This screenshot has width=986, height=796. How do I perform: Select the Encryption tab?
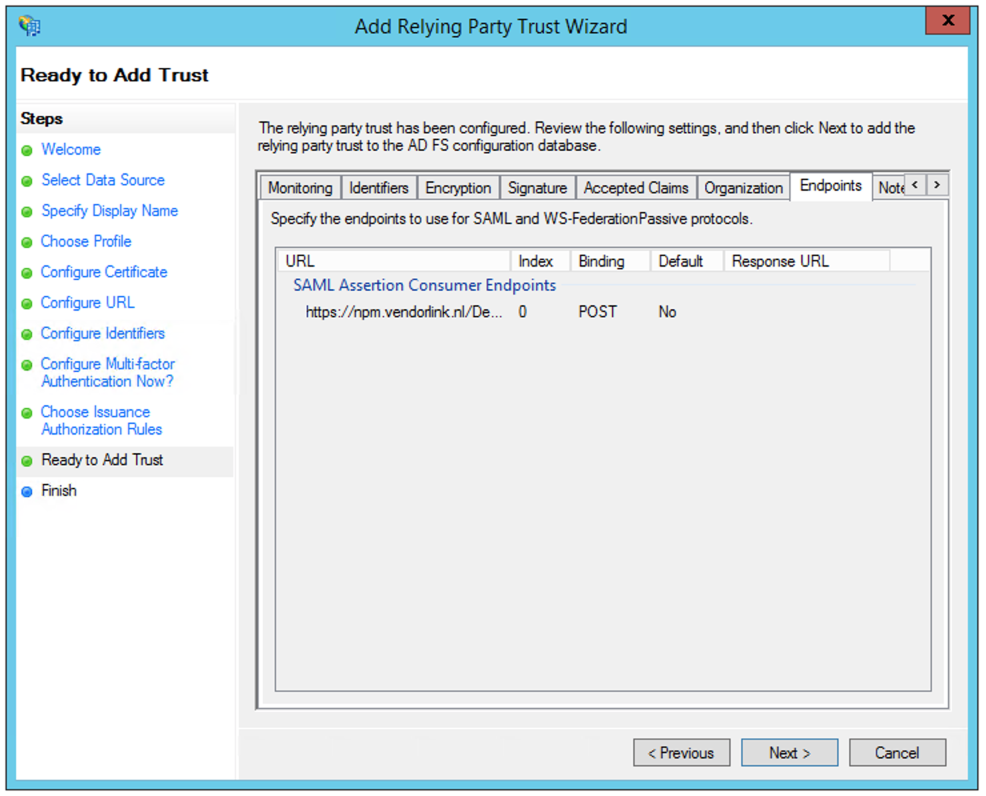coord(458,187)
